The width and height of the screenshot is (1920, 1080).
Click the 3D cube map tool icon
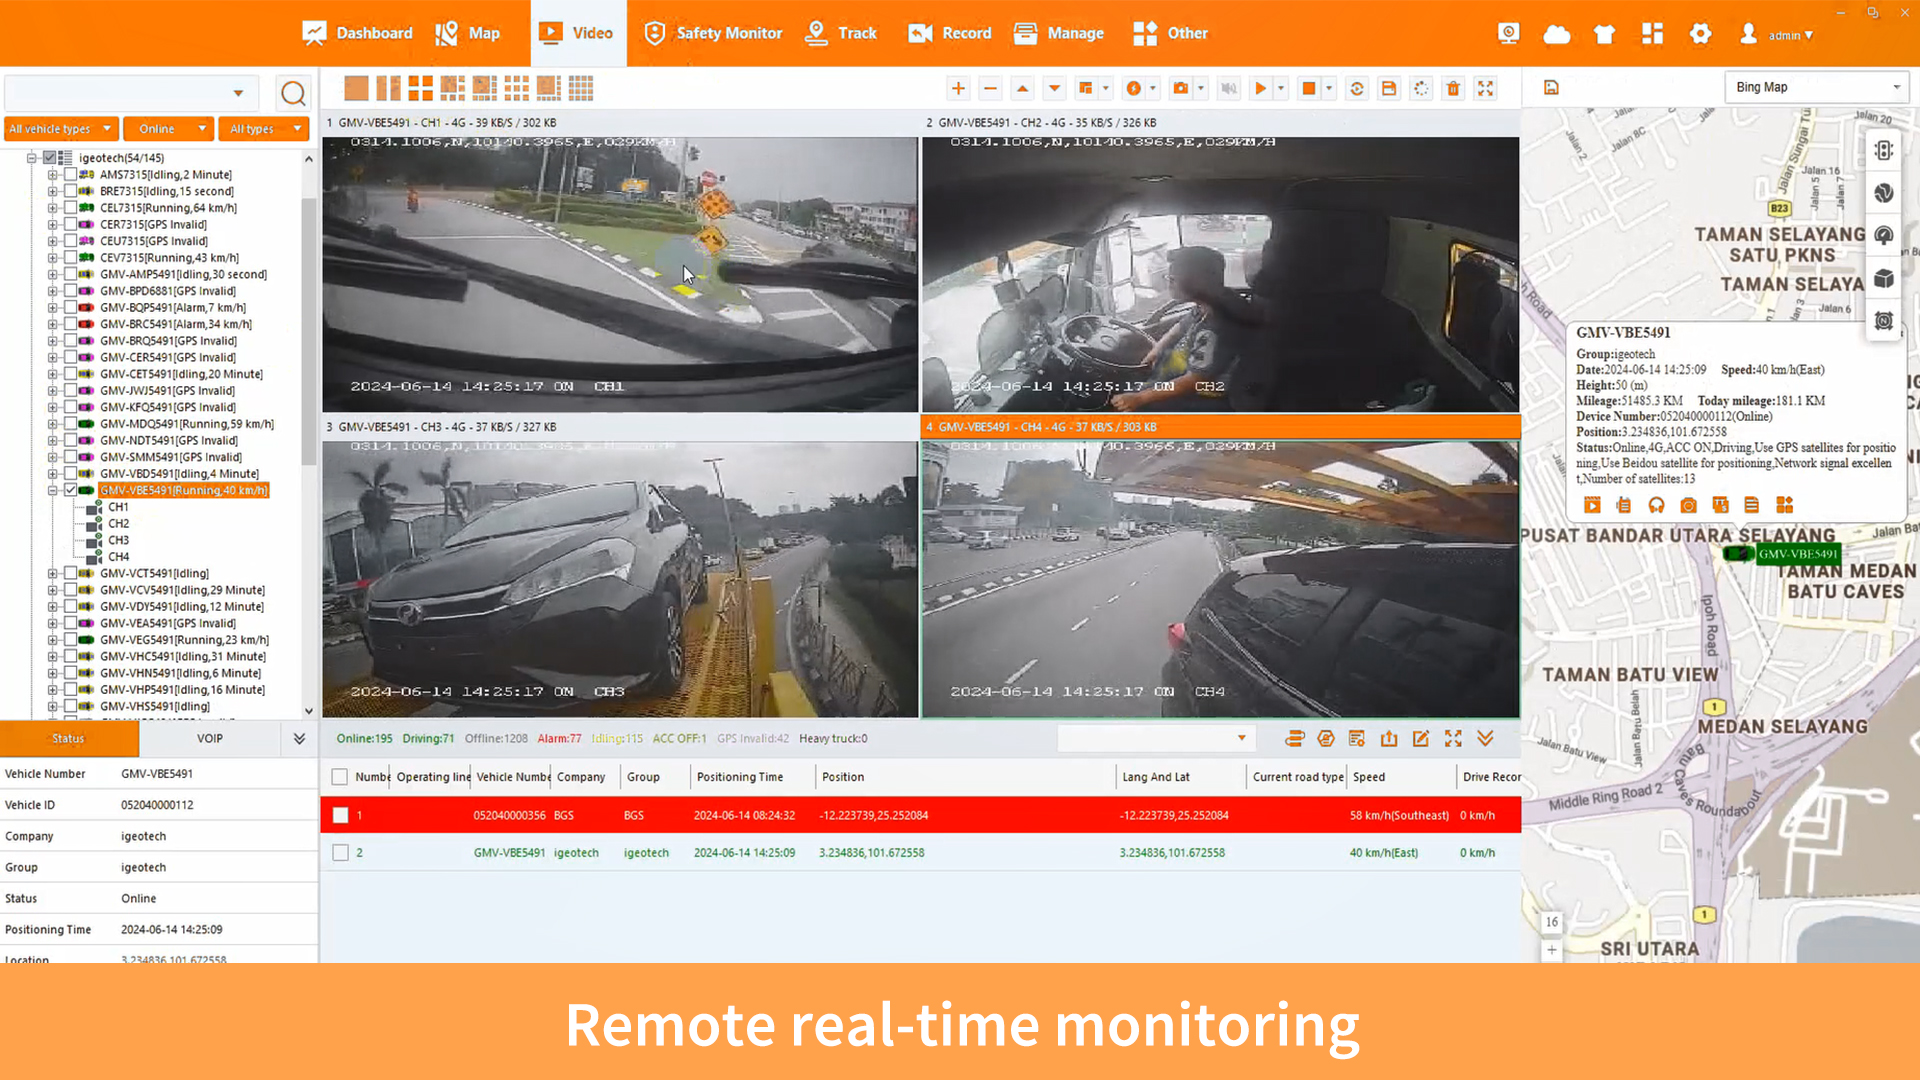pos(1884,278)
